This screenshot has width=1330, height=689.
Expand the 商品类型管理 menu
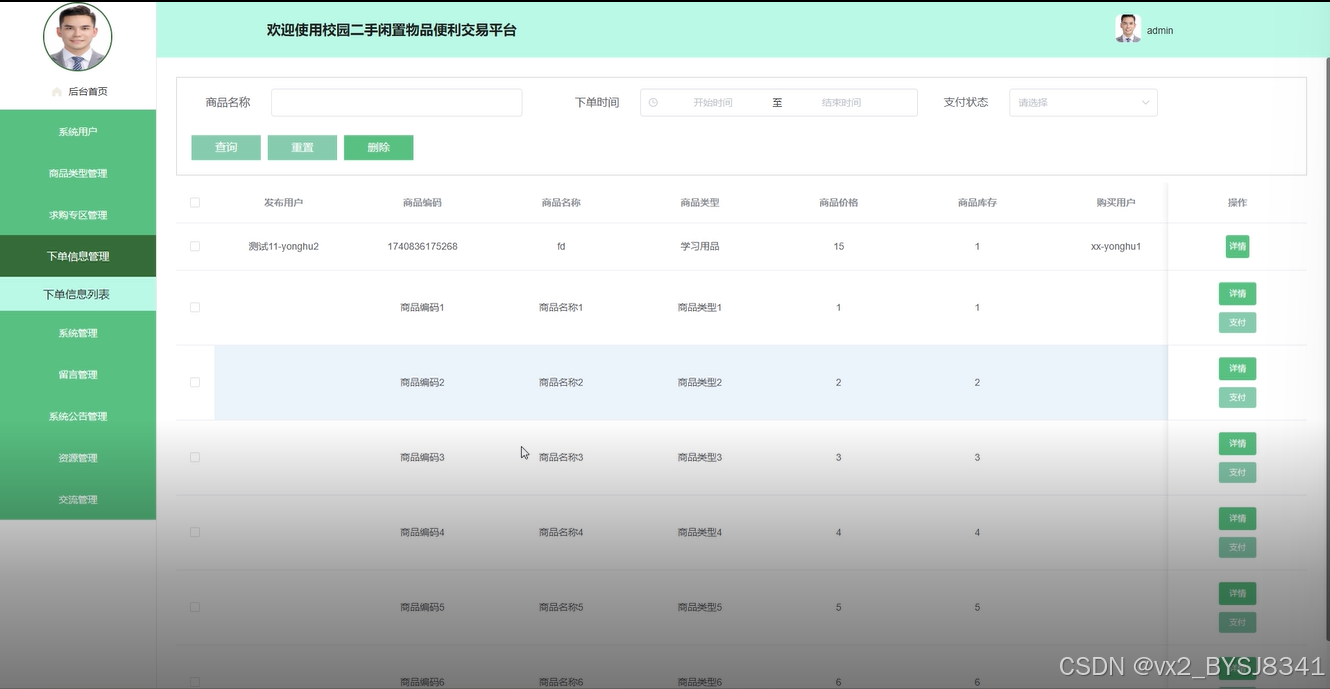coord(78,173)
